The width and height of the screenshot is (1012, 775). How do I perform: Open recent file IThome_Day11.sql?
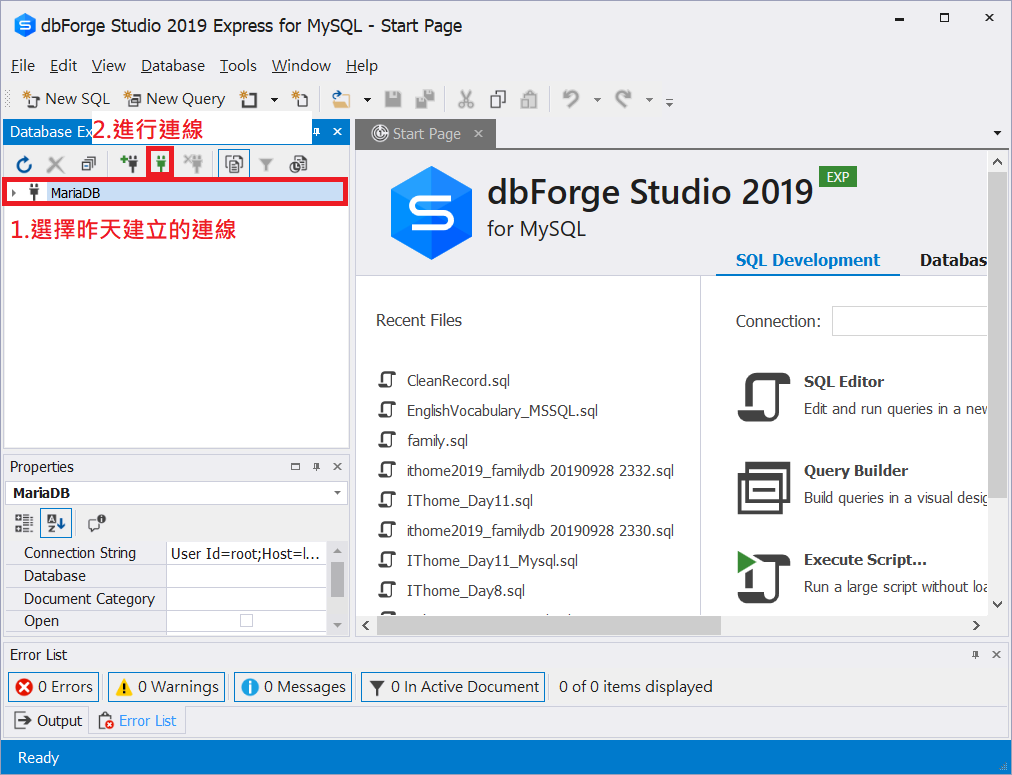click(470, 501)
